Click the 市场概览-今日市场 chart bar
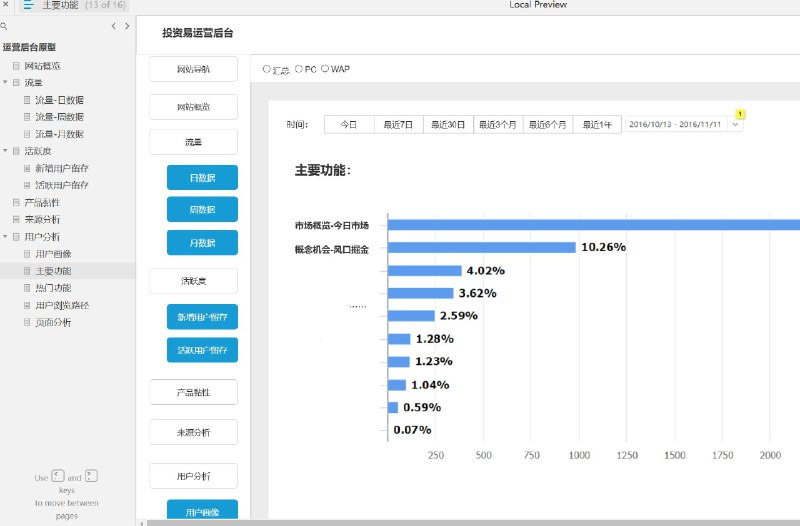Screen dimensions: 800x526 (594, 224)
